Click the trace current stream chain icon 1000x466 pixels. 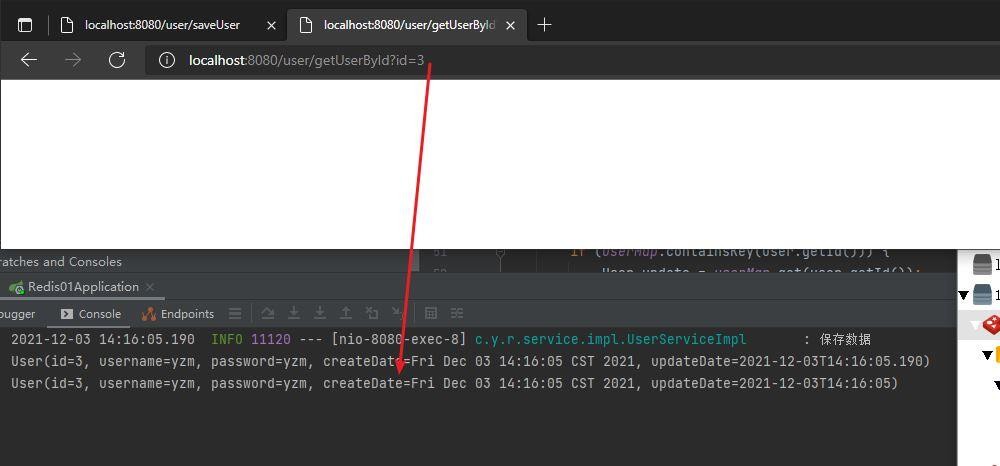click(x=457, y=314)
